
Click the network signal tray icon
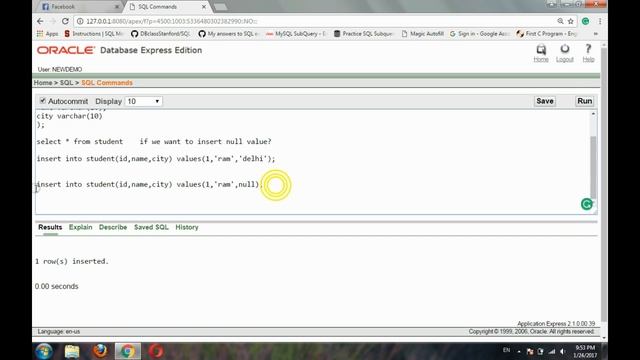point(552,351)
